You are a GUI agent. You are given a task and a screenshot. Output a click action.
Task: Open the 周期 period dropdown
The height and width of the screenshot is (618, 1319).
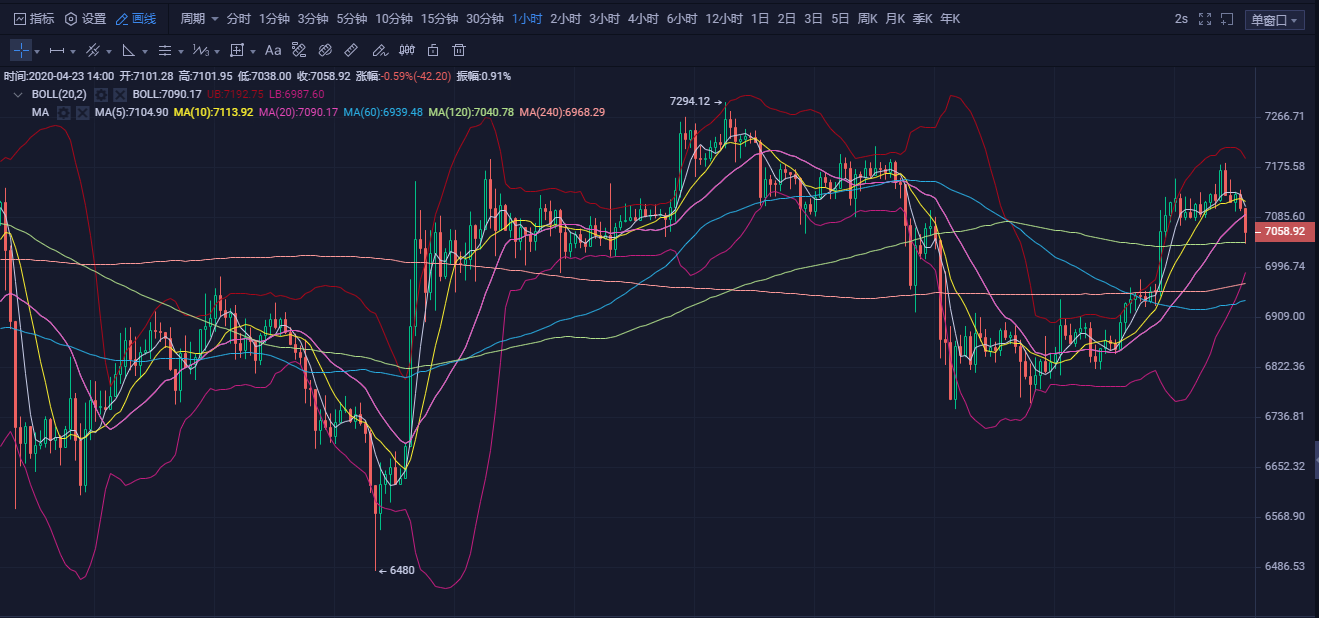click(198, 19)
